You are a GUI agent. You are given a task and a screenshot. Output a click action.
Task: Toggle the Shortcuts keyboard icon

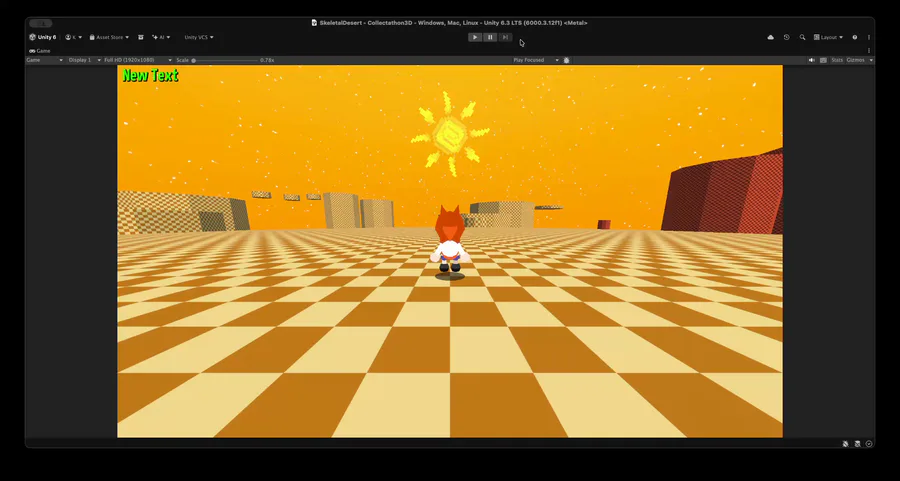click(x=823, y=60)
